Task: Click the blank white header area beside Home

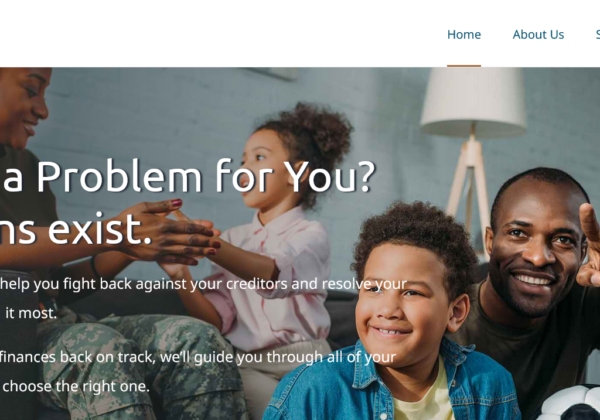Action: [x=222, y=34]
